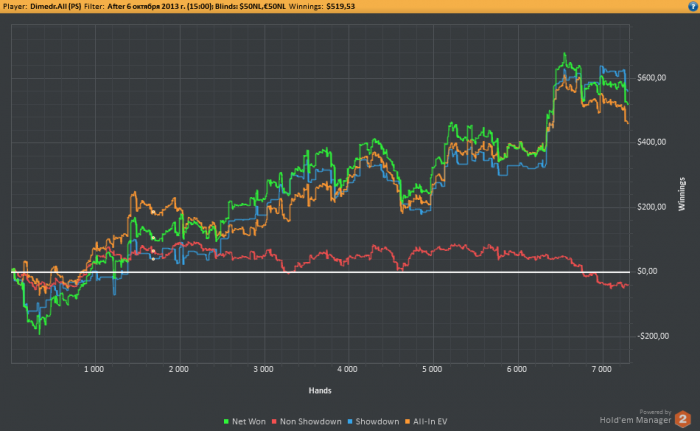Click the player name Dimedr.All (PS)

(x=56, y=6)
